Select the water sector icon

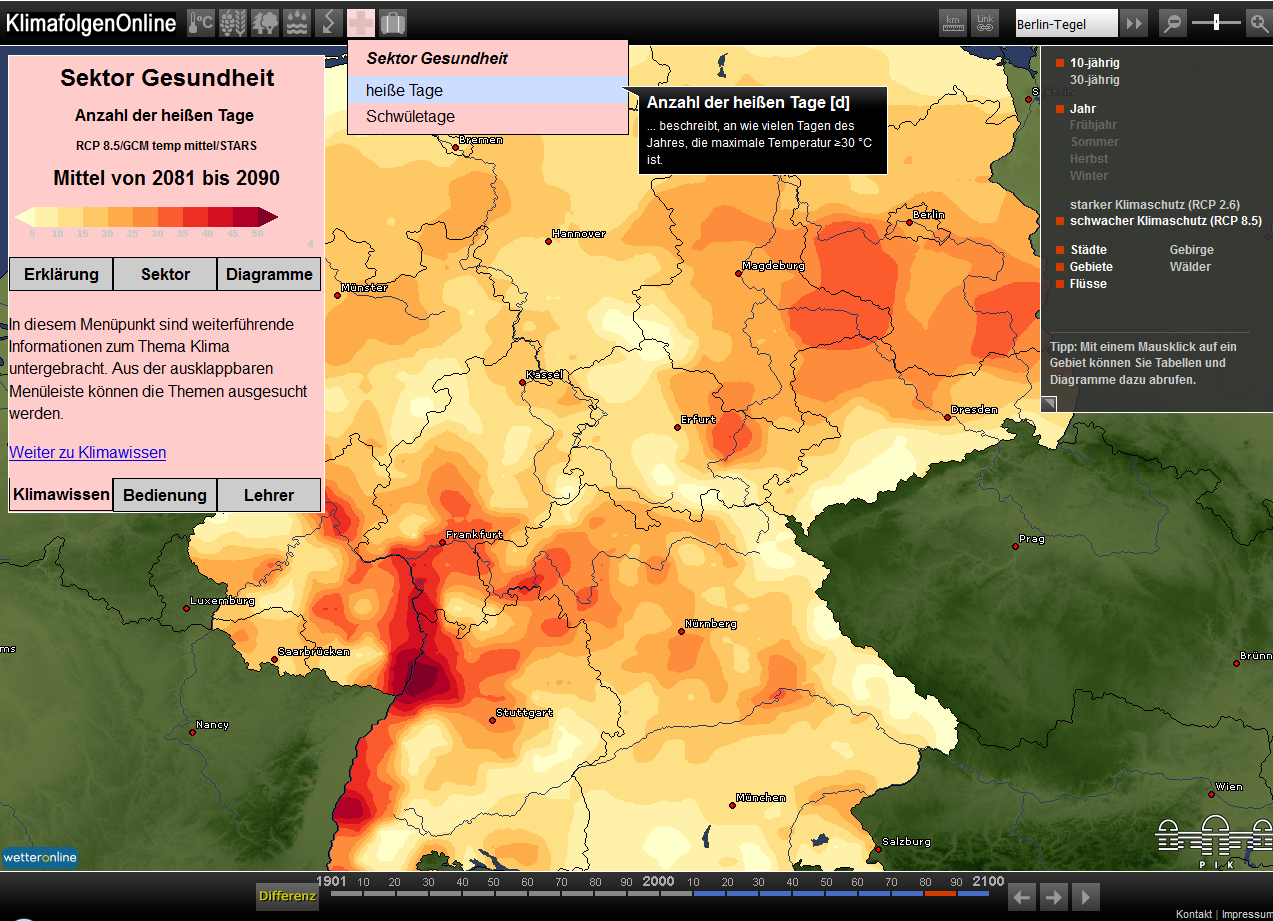click(297, 22)
